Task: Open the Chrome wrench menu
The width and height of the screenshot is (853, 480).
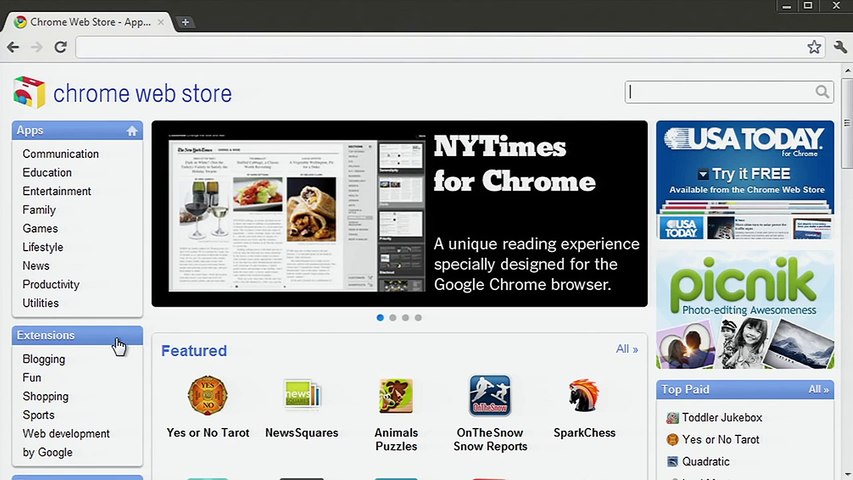Action: pyautogui.click(x=840, y=47)
